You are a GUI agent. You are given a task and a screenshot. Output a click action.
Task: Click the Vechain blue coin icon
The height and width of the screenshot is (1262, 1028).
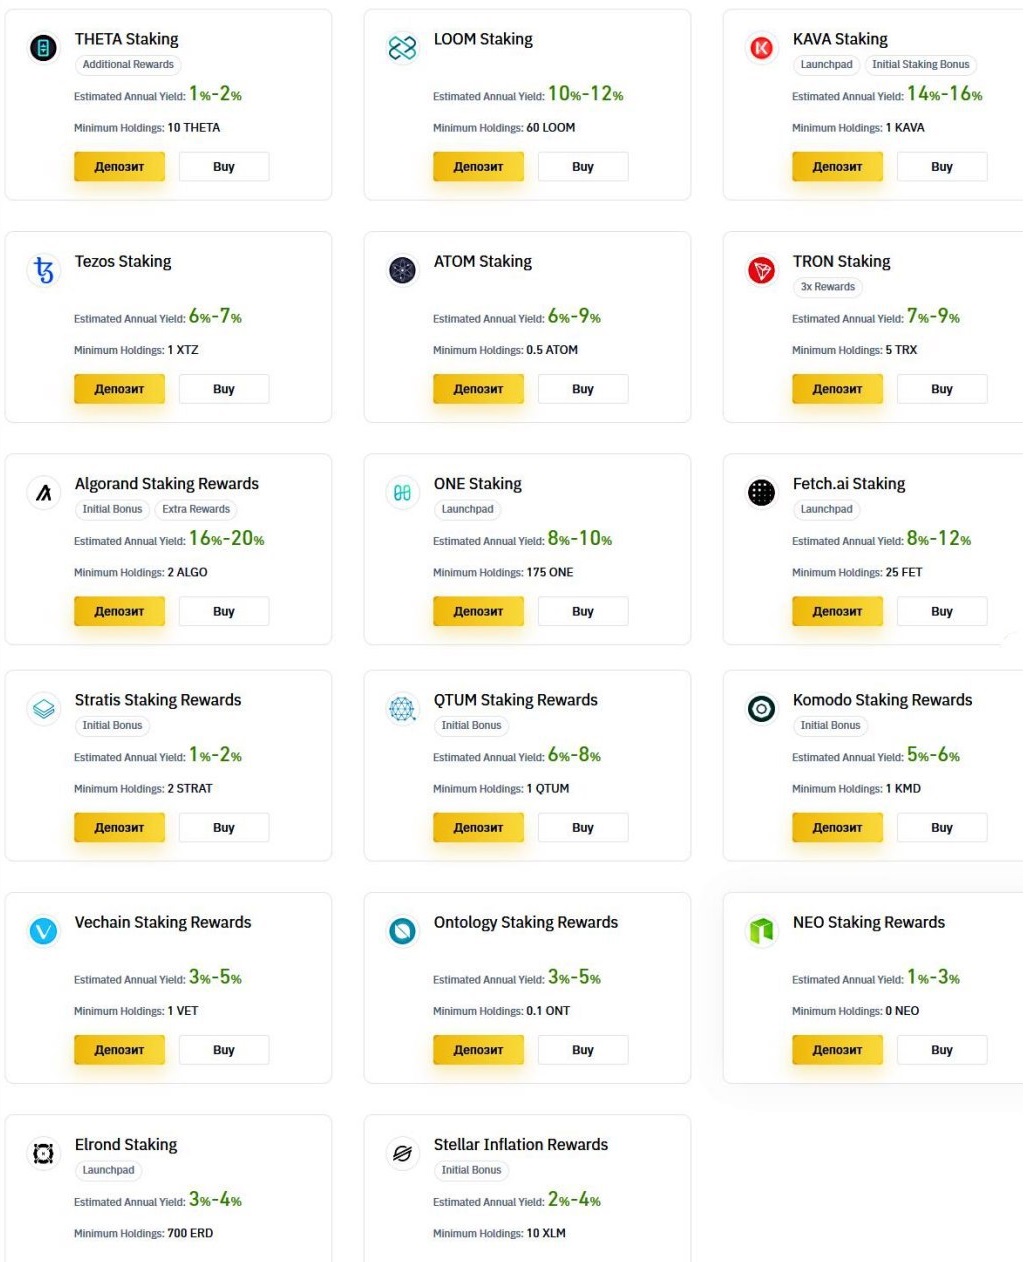click(x=43, y=931)
